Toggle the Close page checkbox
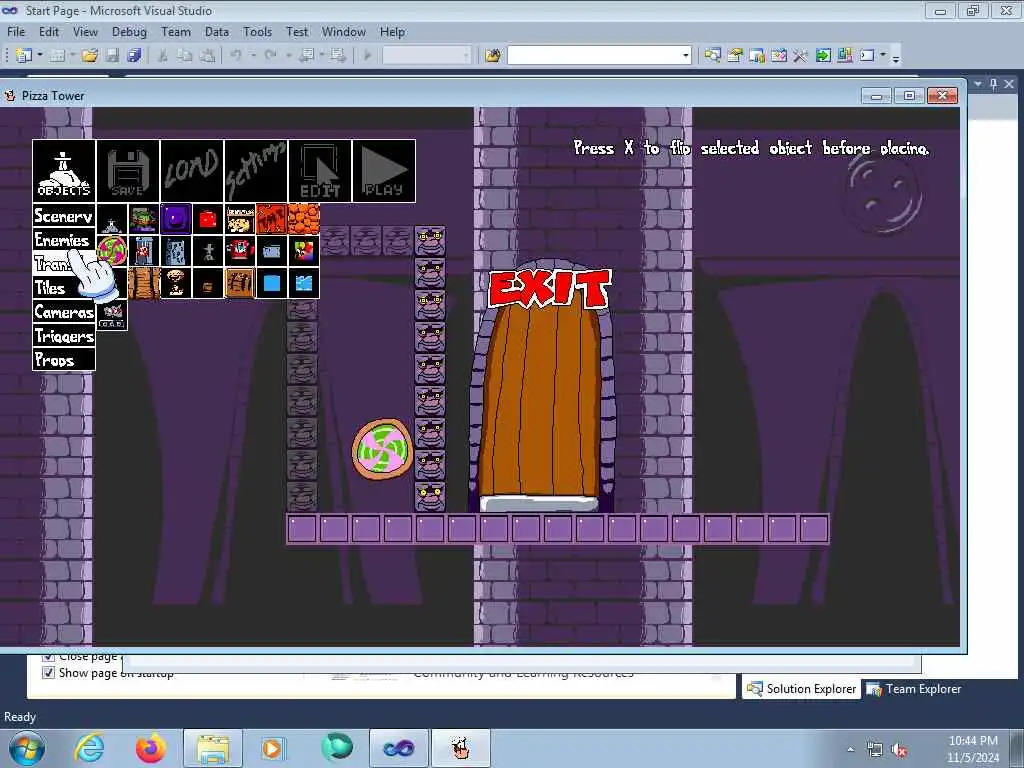 click(x=48, y=656)
